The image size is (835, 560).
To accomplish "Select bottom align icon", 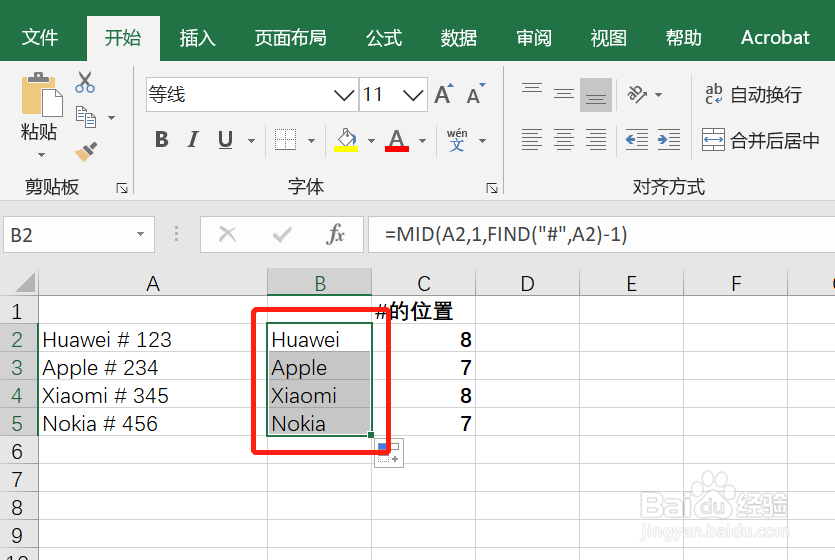I will pyautogui.click(x=596, y=94).
